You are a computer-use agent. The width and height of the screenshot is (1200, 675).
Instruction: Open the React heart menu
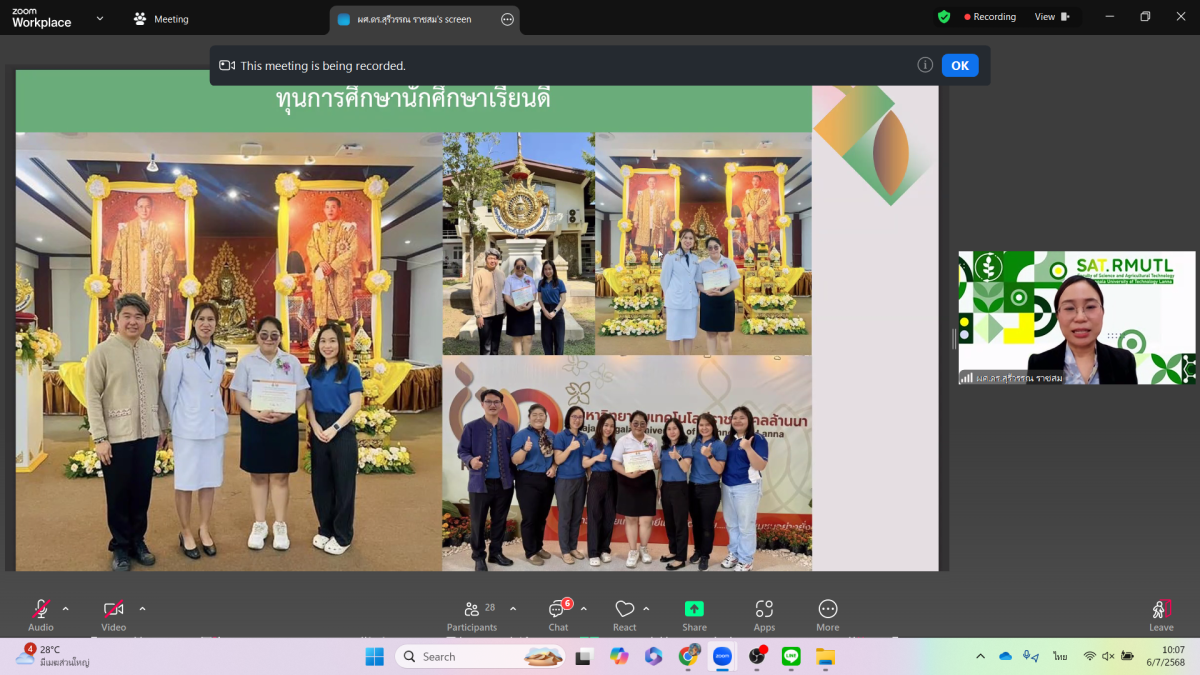tap(625, 615)
